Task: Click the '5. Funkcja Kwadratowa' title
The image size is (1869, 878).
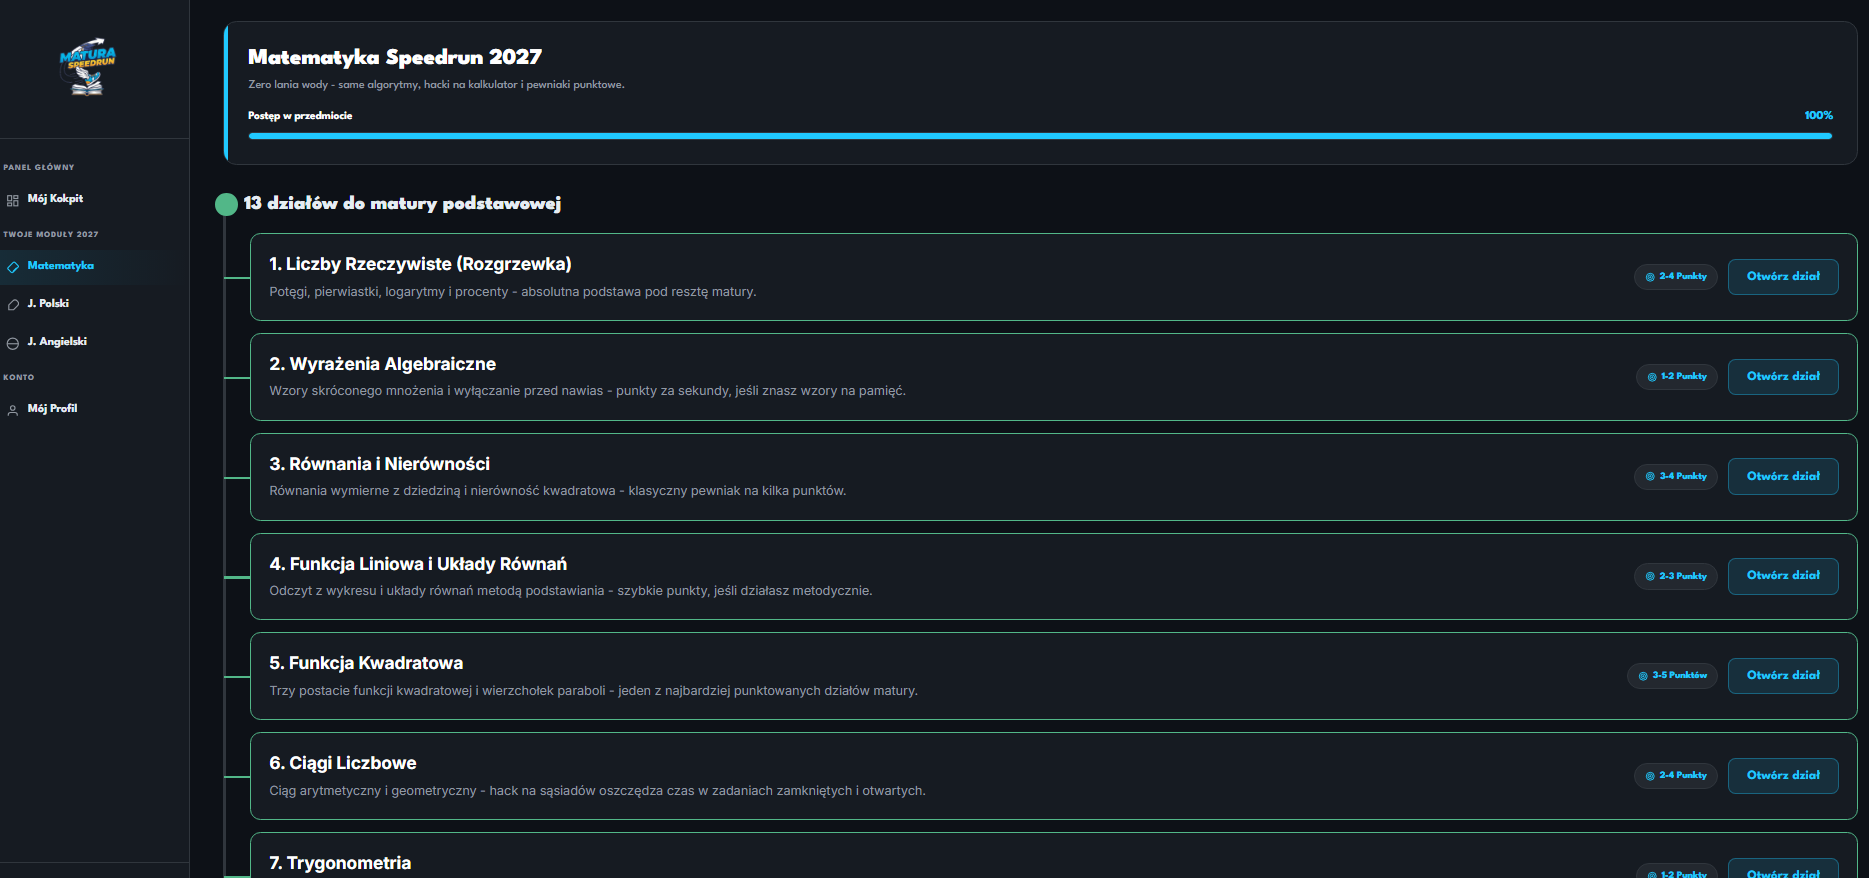Action: click(366, 663)
